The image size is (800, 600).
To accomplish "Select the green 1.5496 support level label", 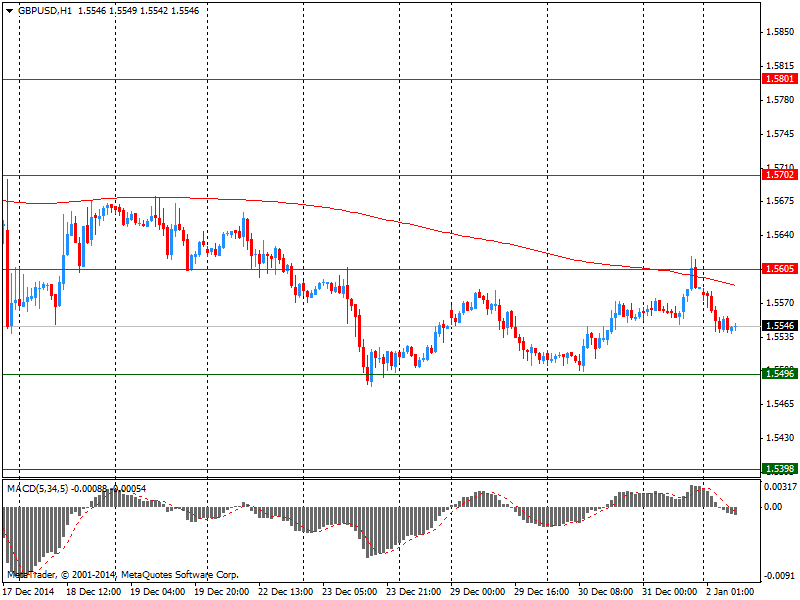I will 780,374.
